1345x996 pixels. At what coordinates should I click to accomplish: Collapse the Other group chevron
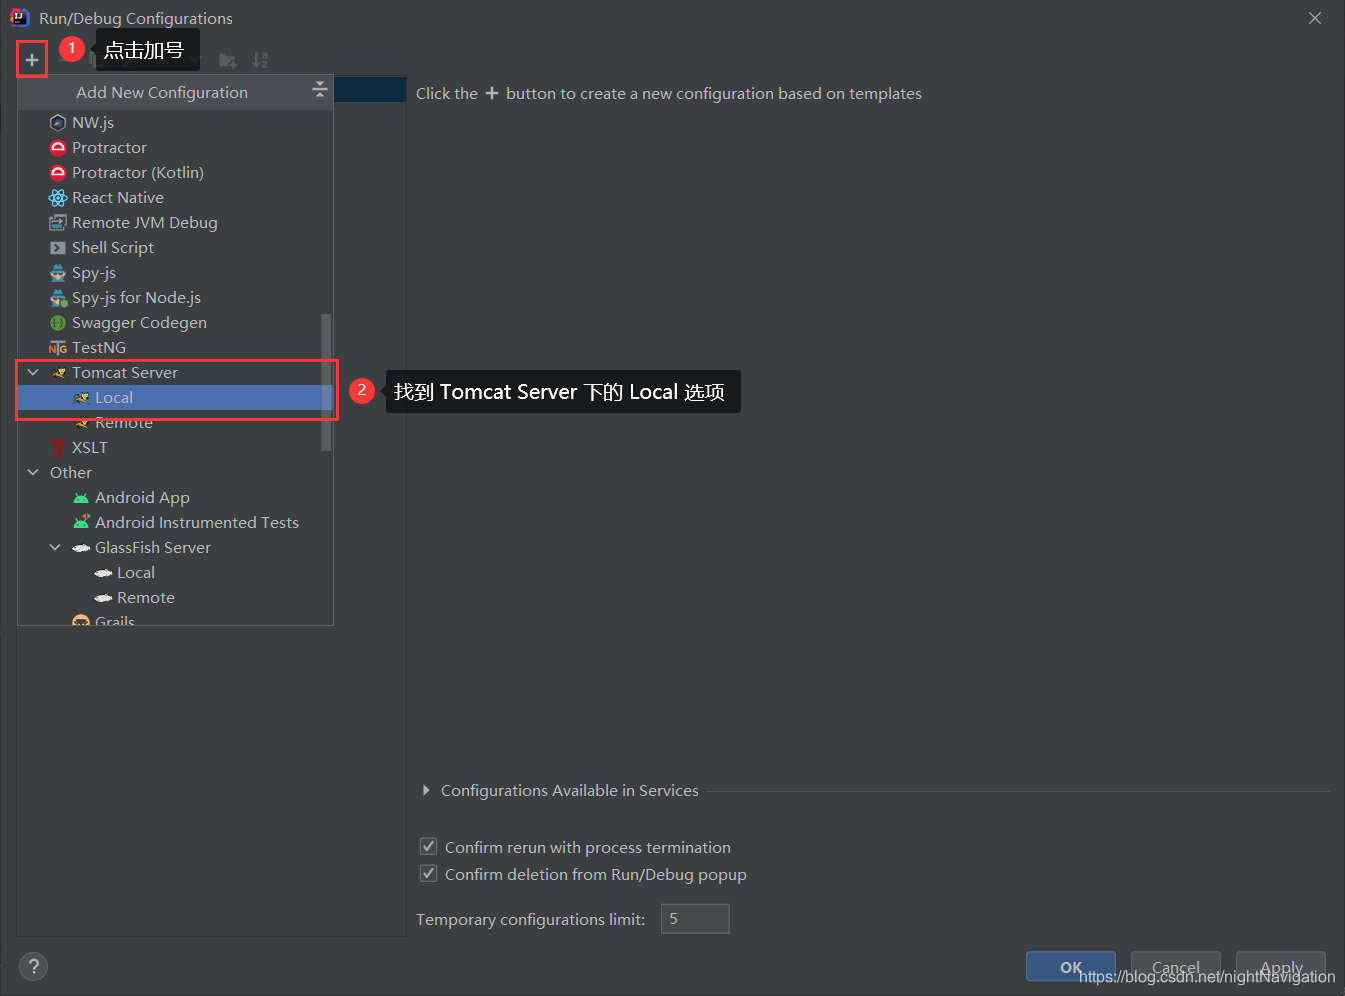click(x=33, y=472)
